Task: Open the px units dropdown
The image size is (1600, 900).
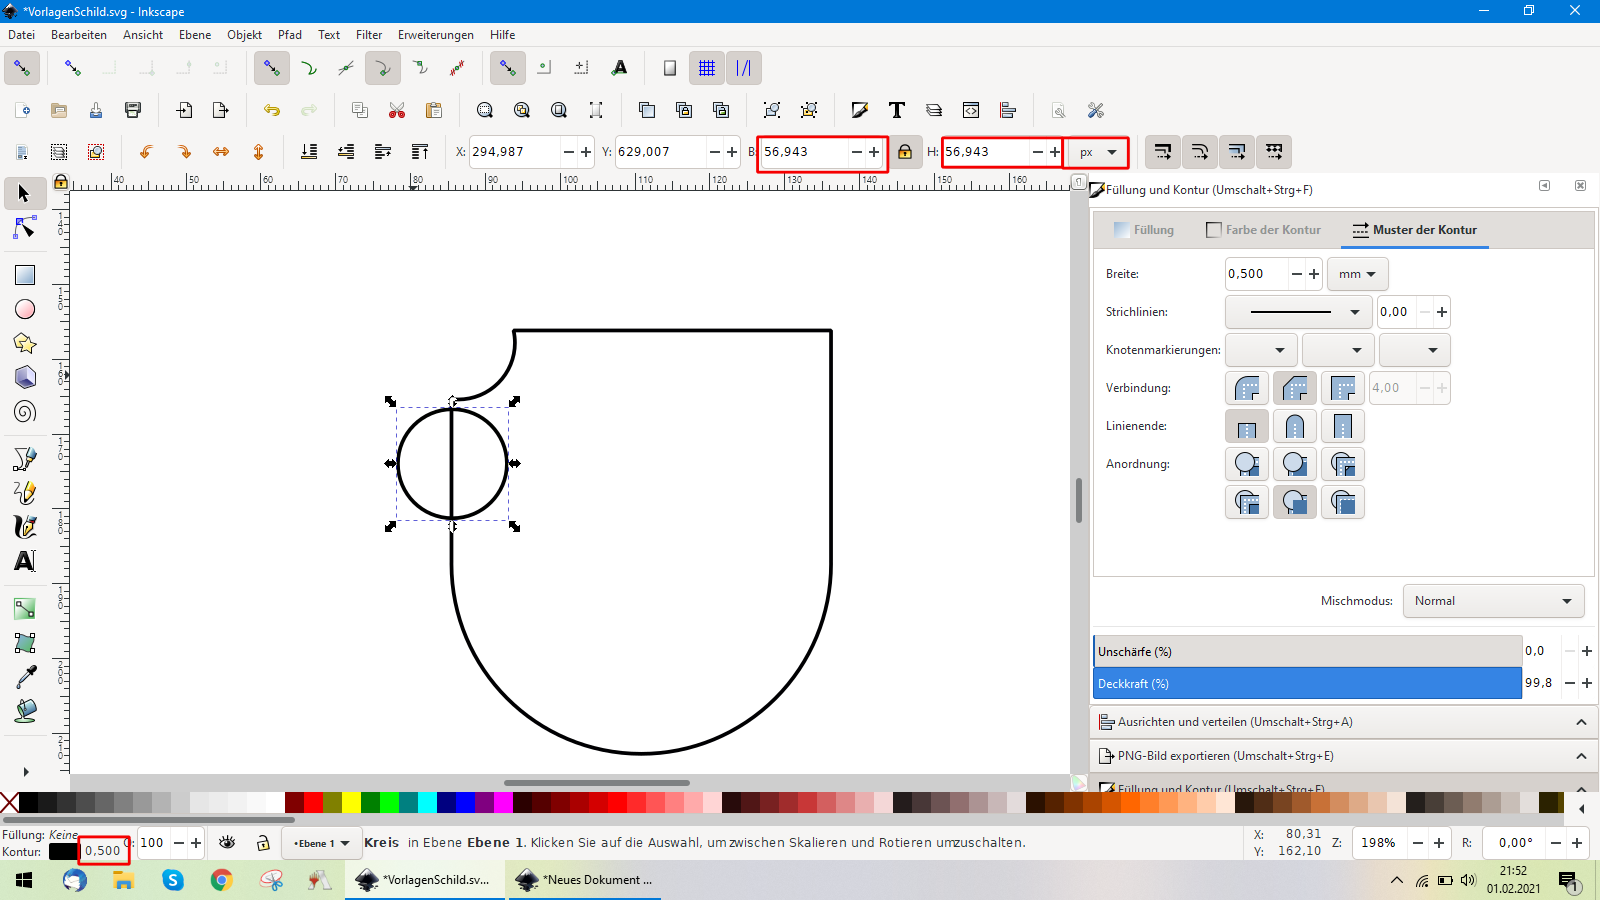Action: click(1097, 152)
